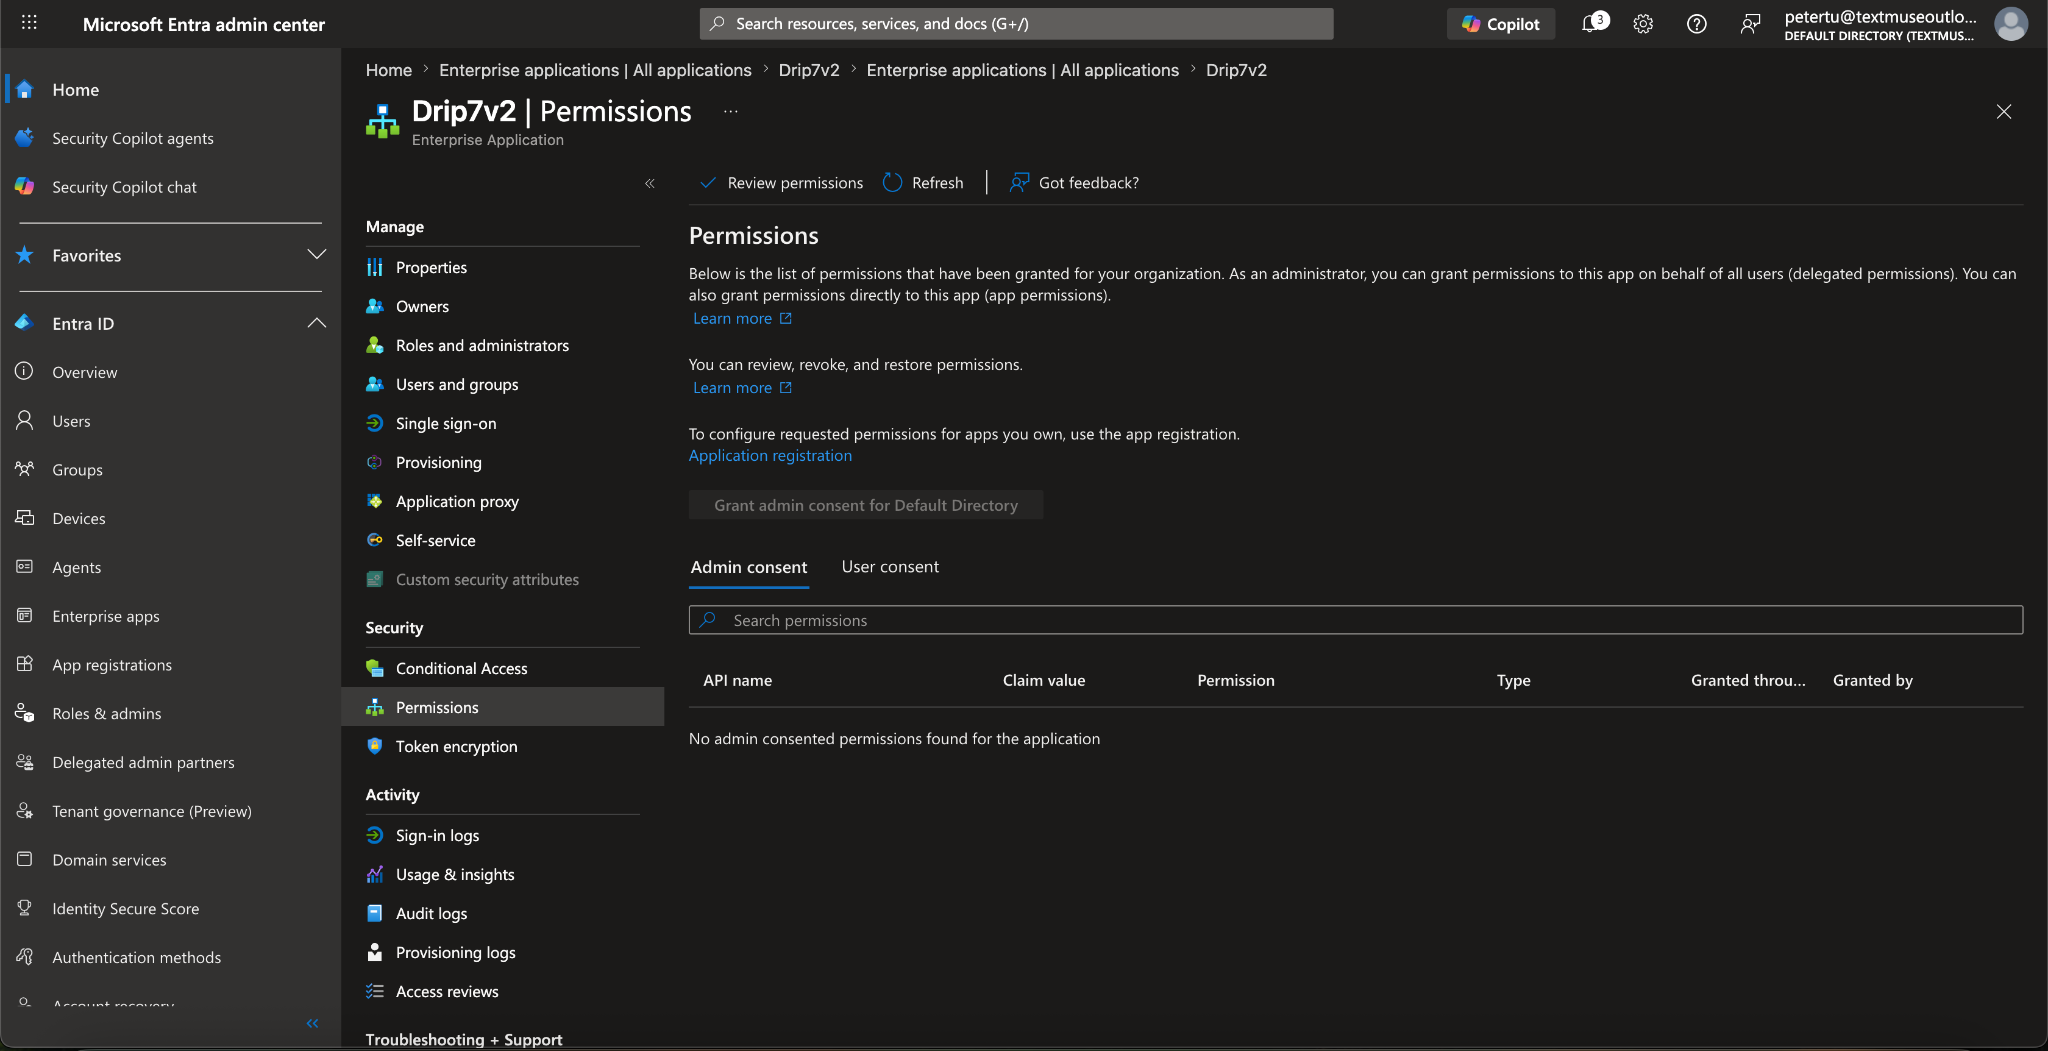Collapse the Entra ID section chevron
Viewport: 2048px width, 1051px height.
coord(316,323)
